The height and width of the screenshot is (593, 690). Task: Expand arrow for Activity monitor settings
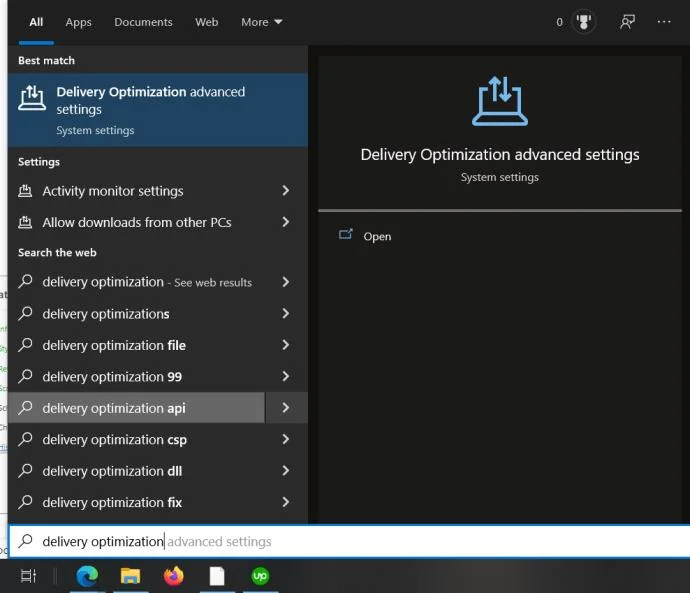[286, 190]
